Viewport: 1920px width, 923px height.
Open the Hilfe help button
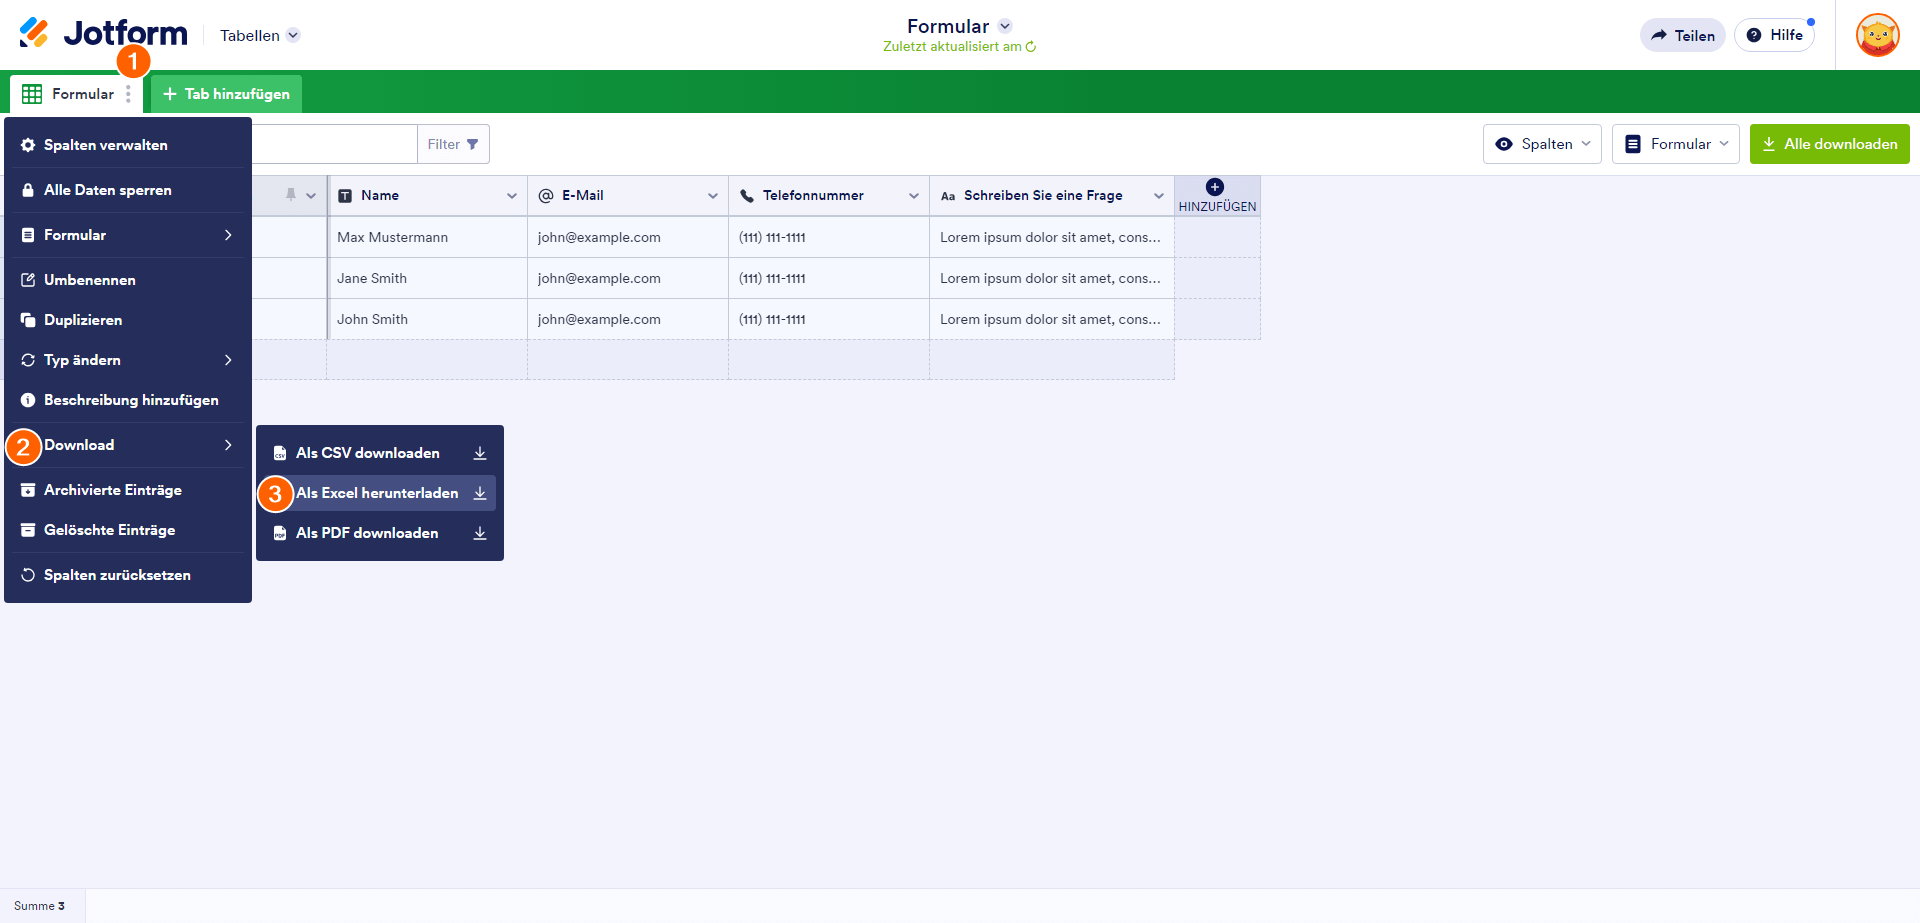tap(1775, 35)
